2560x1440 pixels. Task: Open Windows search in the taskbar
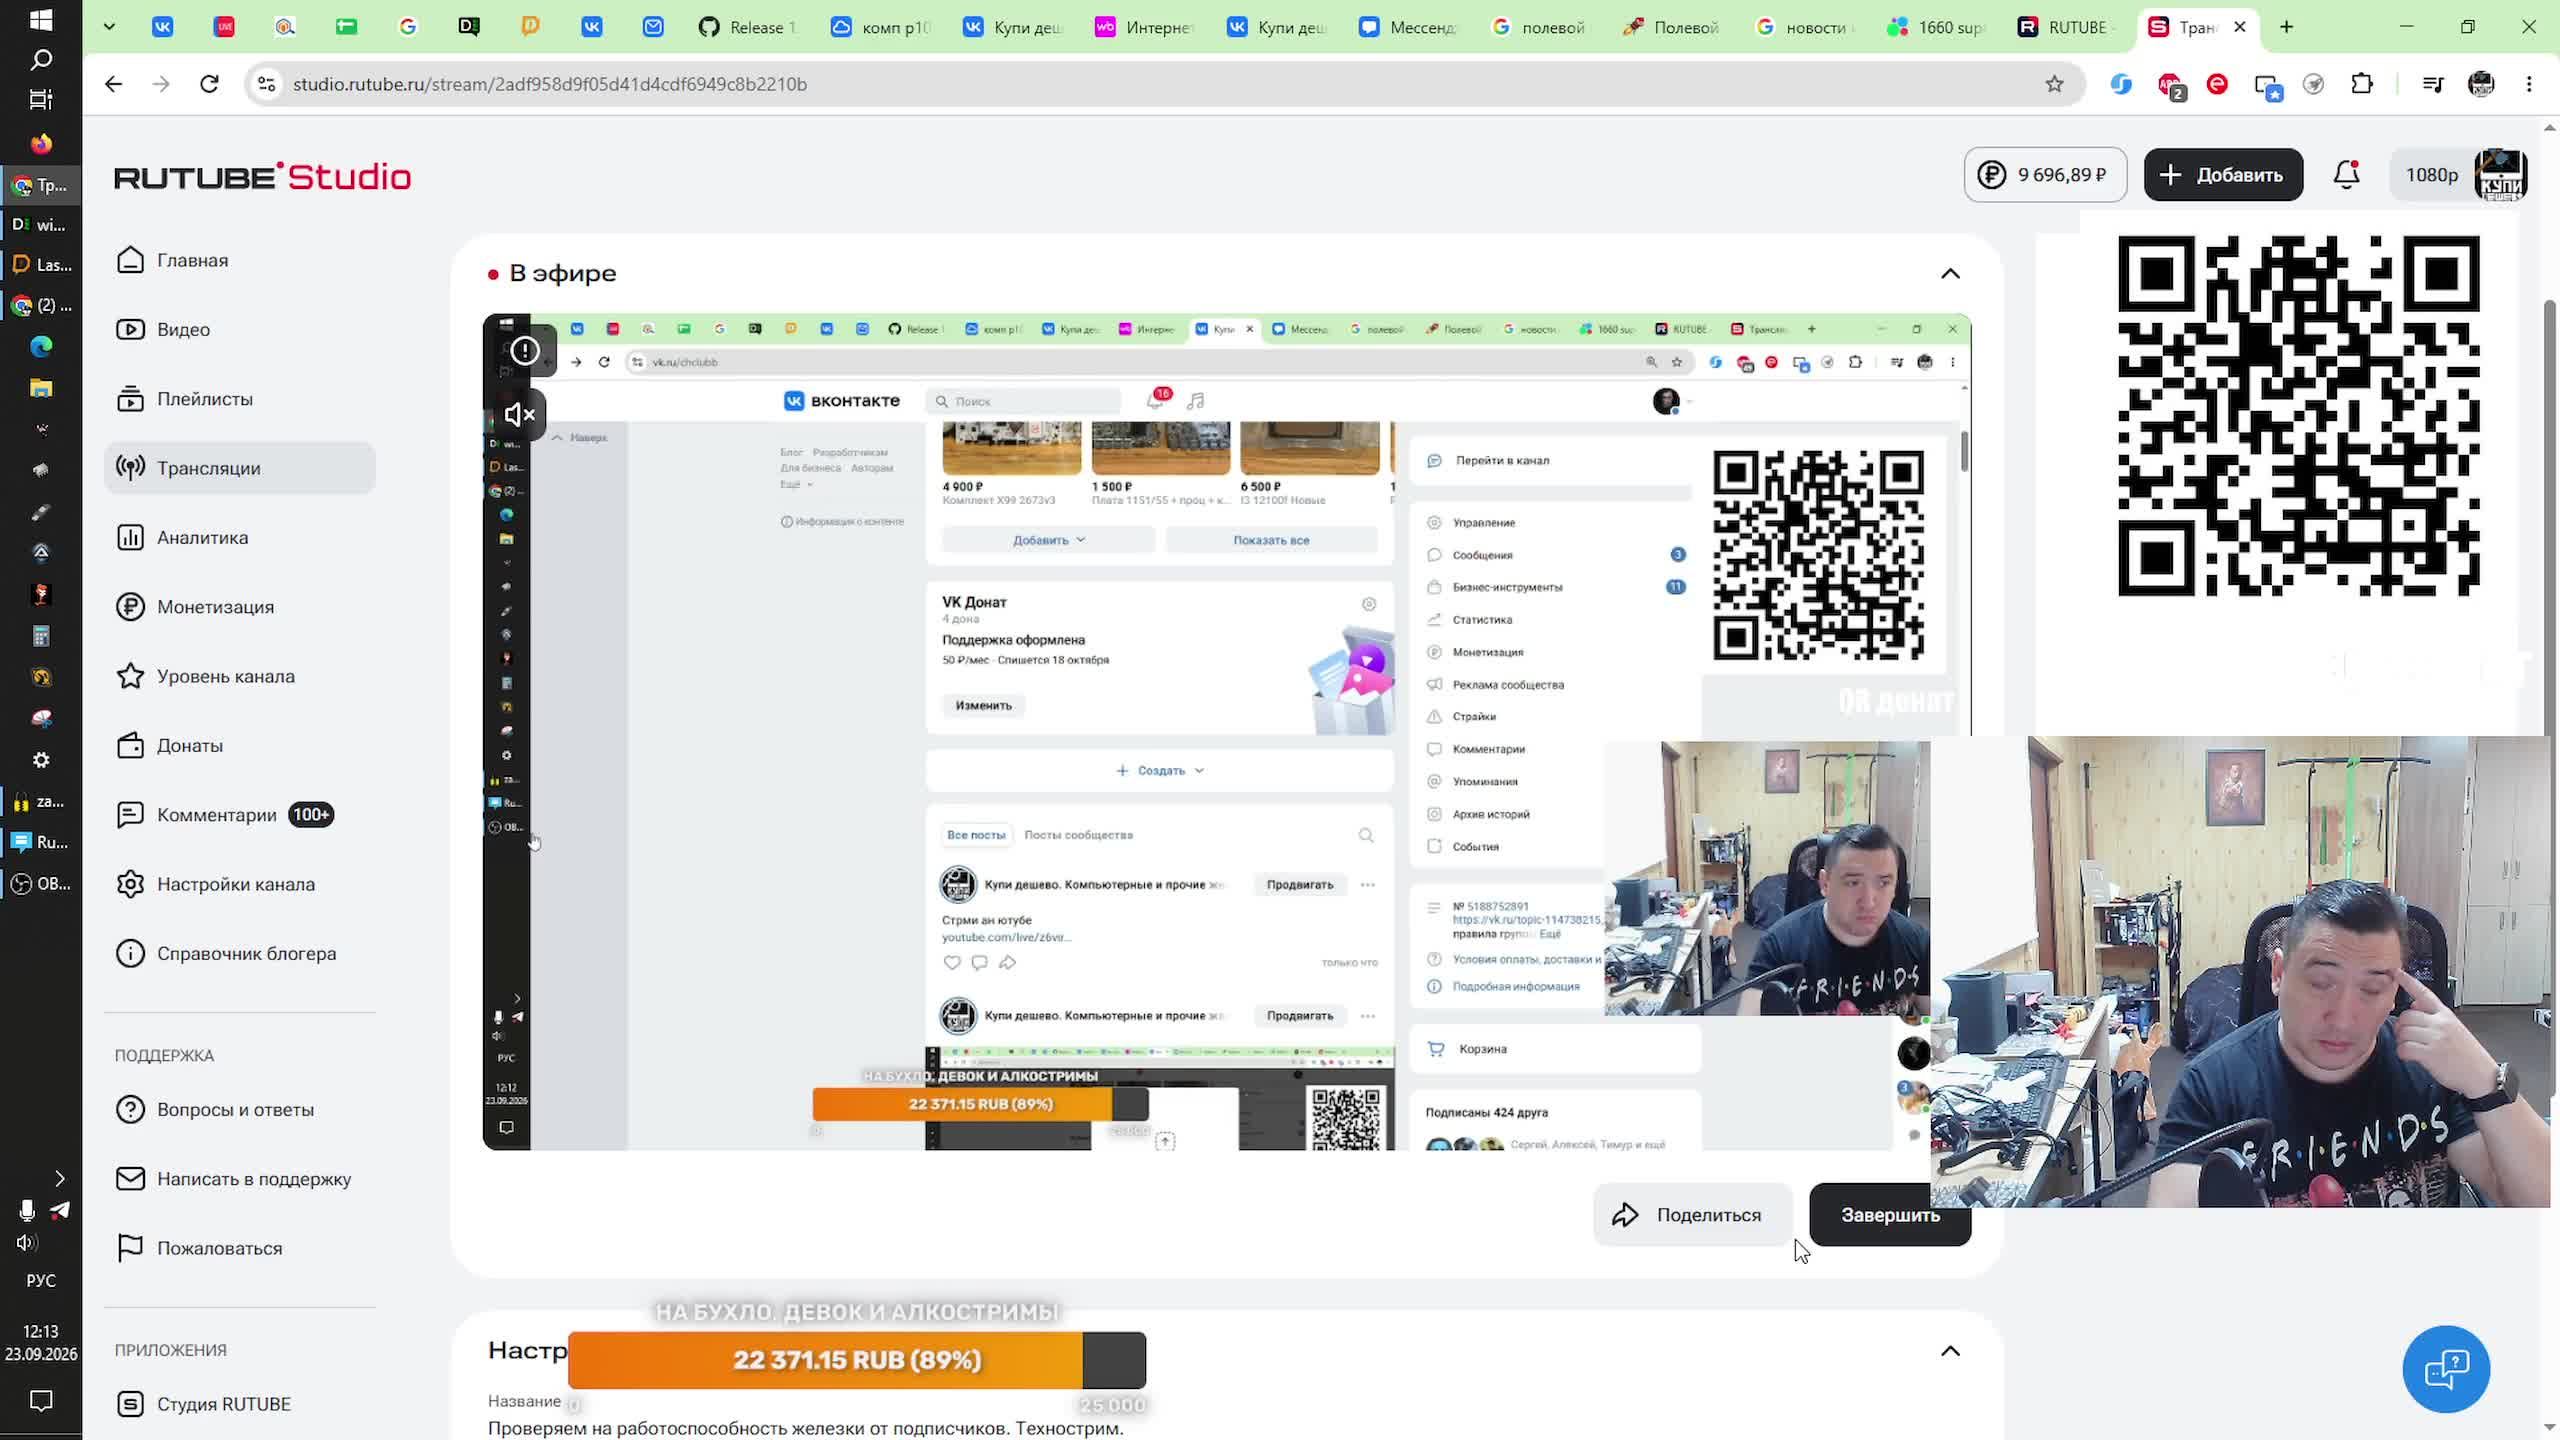(x=41, y=60)
